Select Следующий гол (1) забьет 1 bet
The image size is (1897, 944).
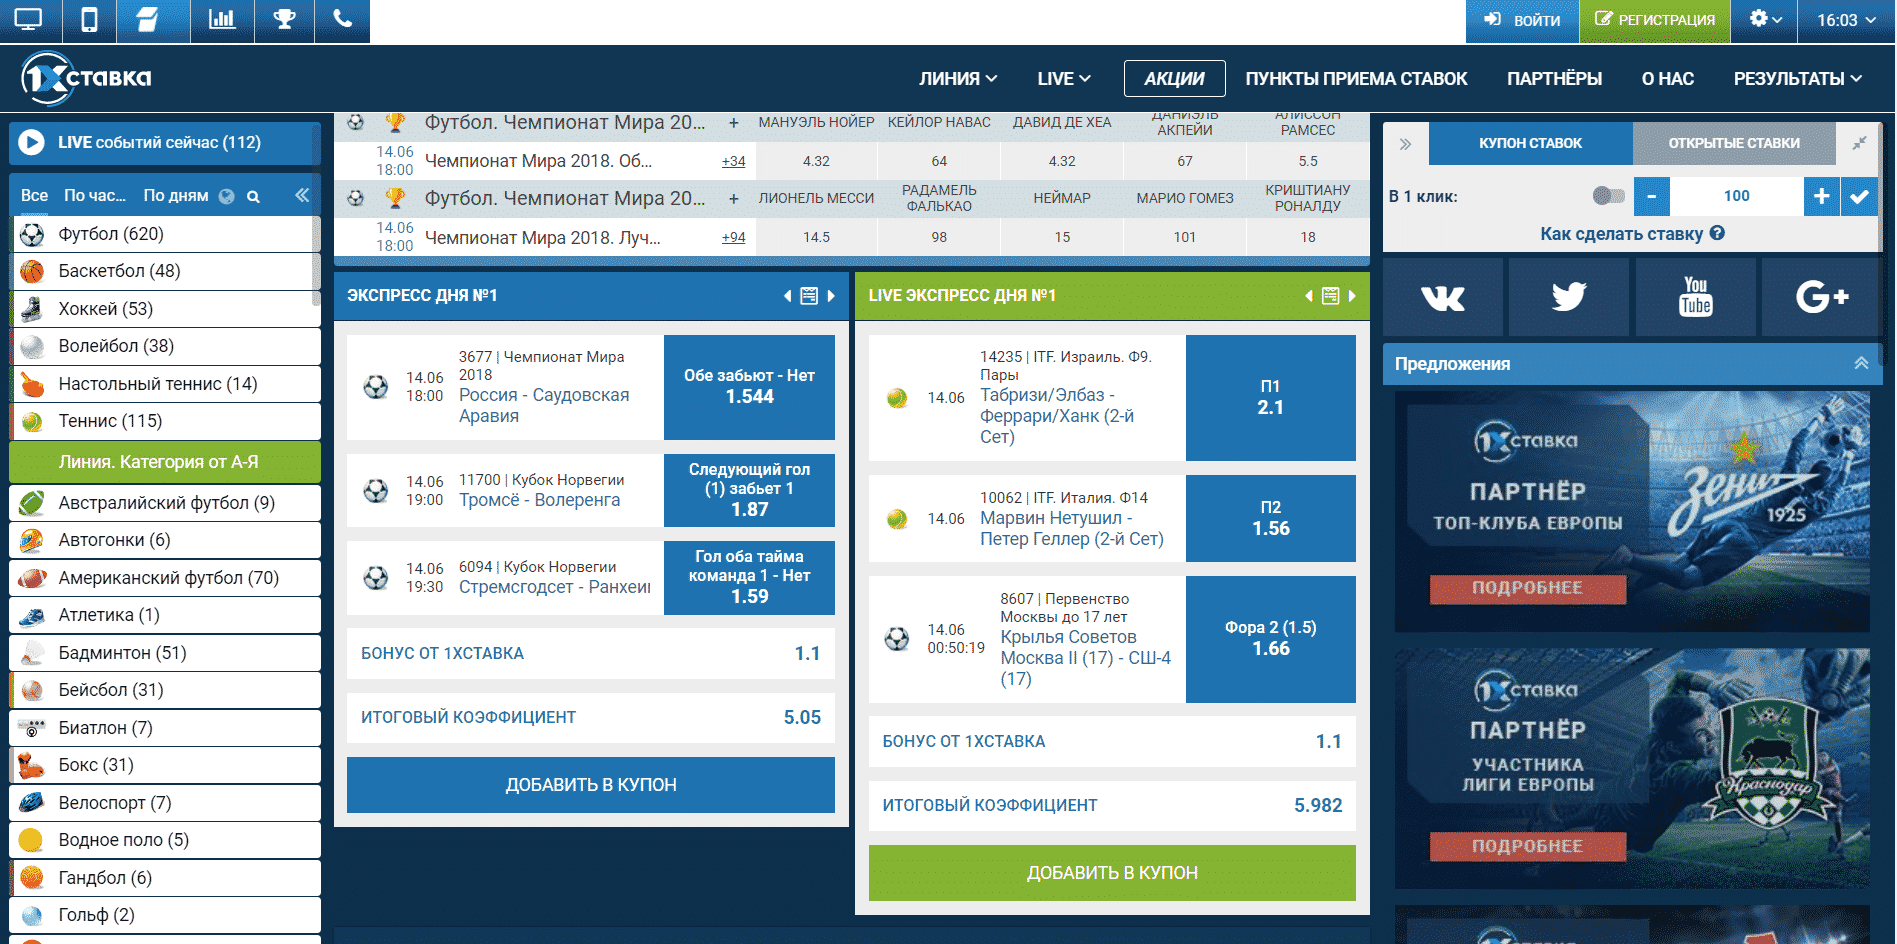point(749,490)
